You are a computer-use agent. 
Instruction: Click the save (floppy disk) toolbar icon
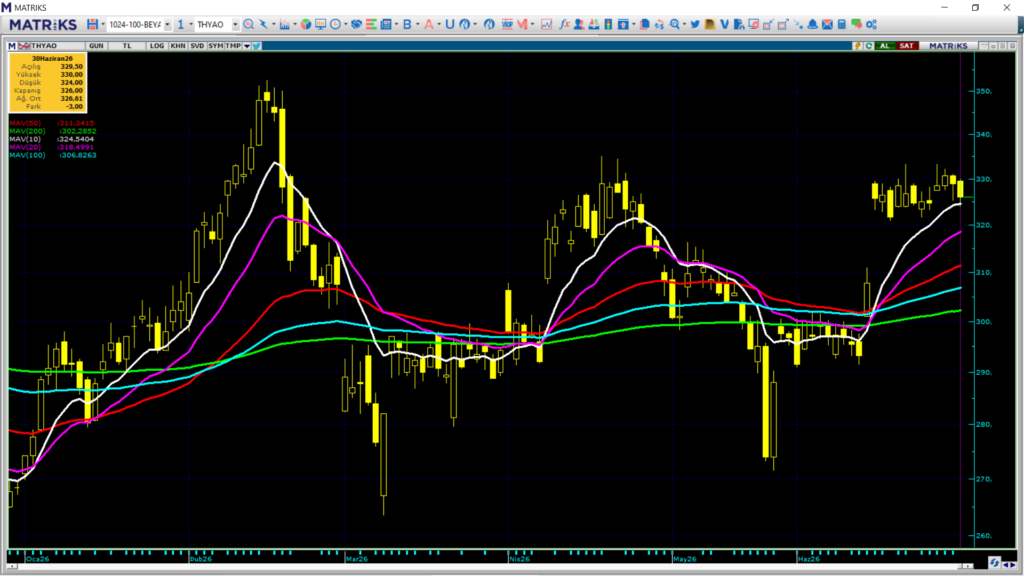92,24
